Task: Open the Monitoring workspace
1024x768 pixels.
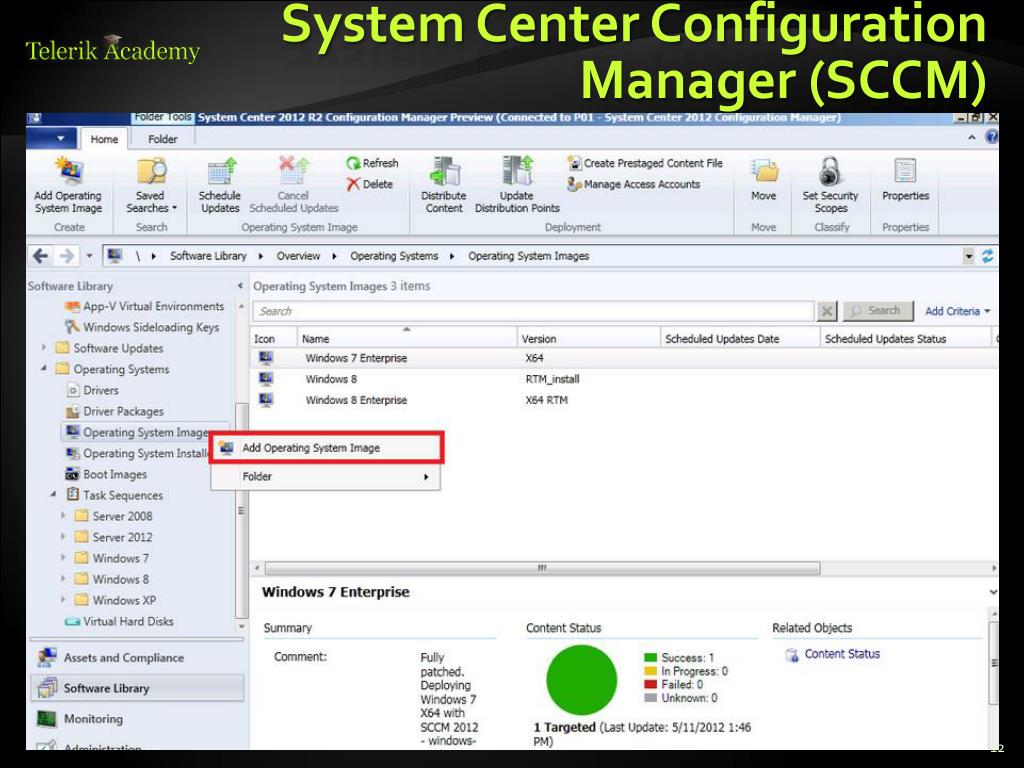Action: coord(93,719)
